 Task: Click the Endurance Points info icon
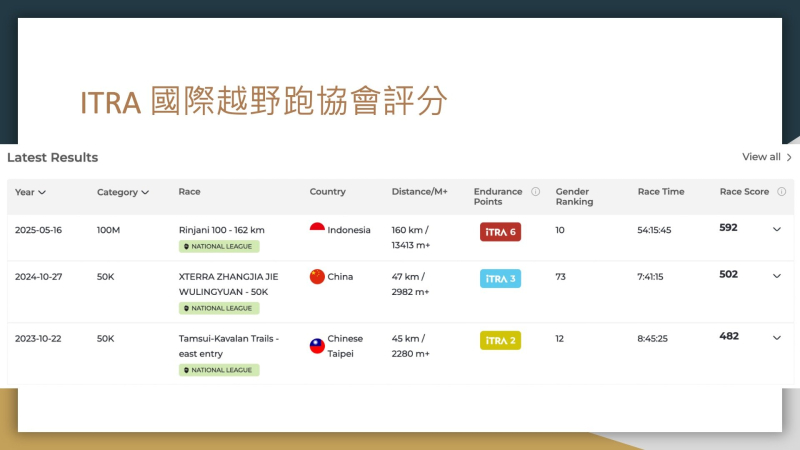click(535, 192)
